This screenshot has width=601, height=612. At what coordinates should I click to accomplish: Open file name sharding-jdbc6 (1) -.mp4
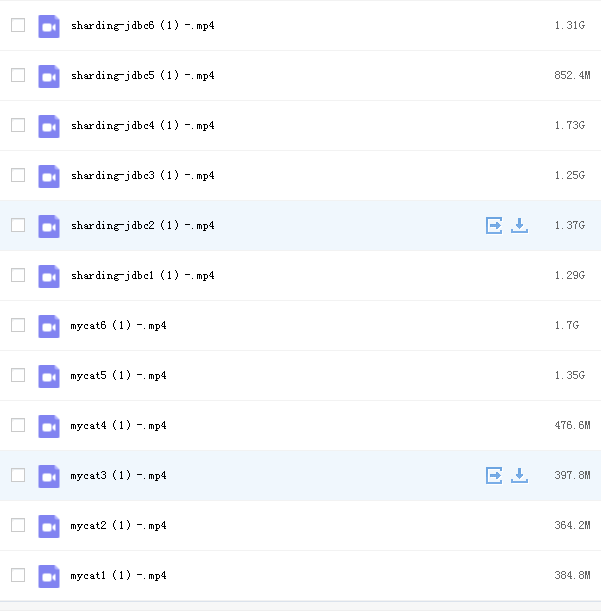point(142,26)
